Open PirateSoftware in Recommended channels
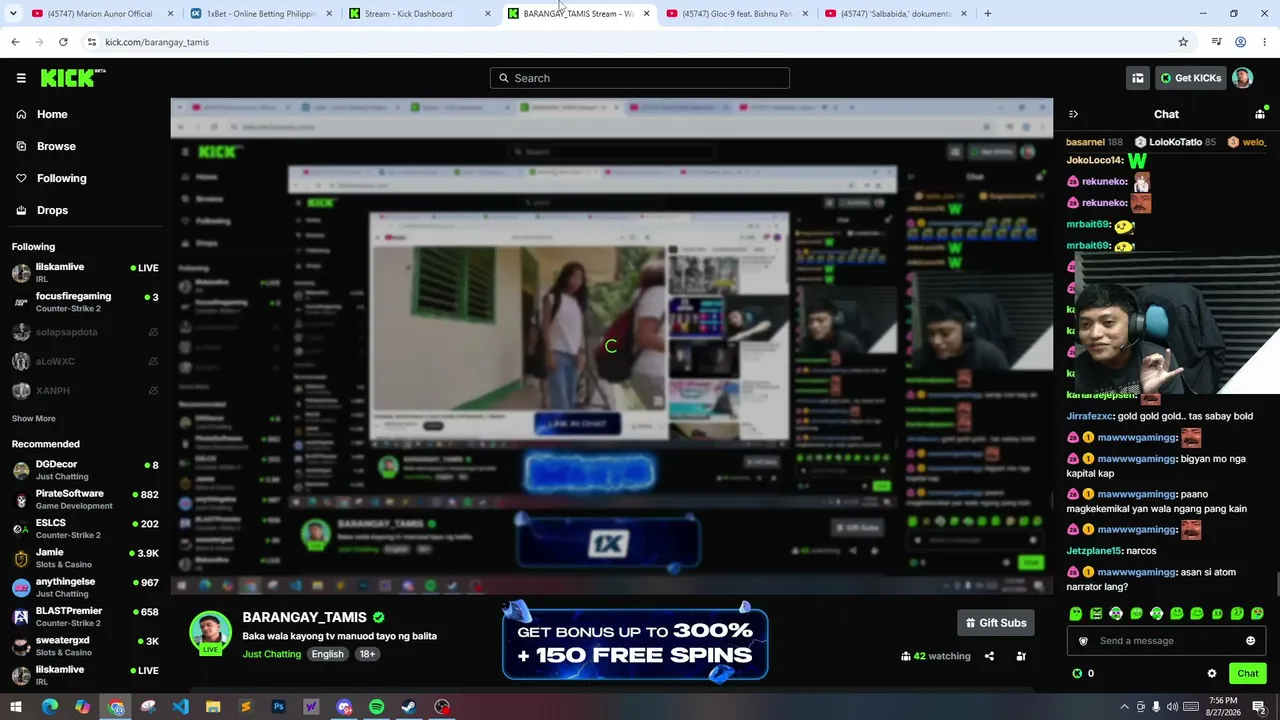The width and height of the screenshot is (1280, 720). 85,499
